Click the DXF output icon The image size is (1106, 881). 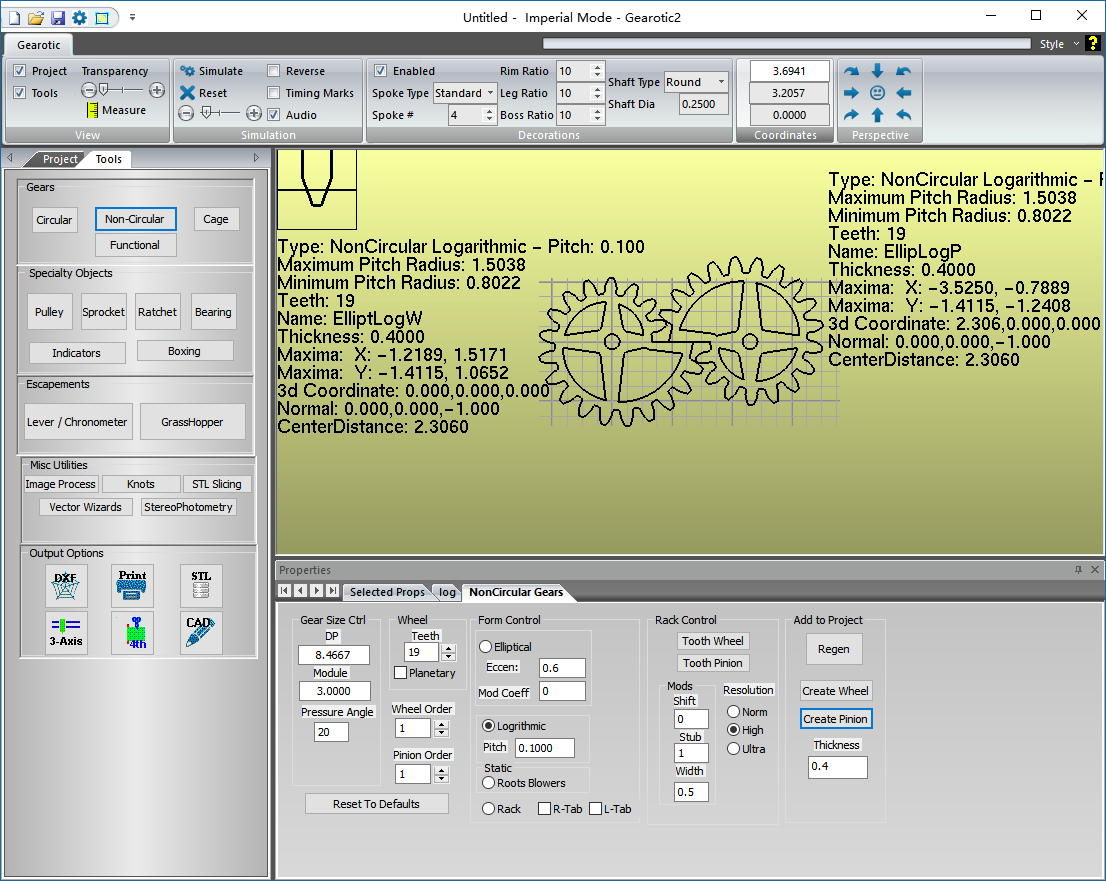[x=66, y=585]
